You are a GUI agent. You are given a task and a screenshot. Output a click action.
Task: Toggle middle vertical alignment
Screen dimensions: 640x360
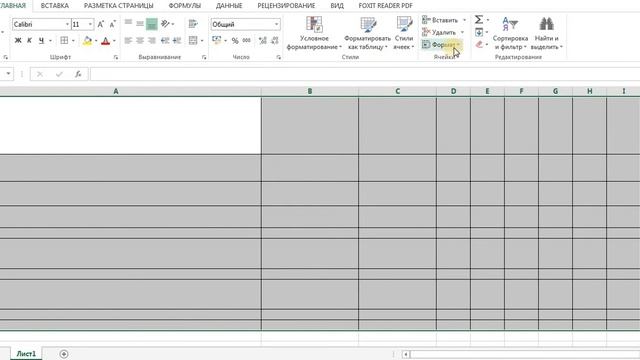click(x=140, y=24)
